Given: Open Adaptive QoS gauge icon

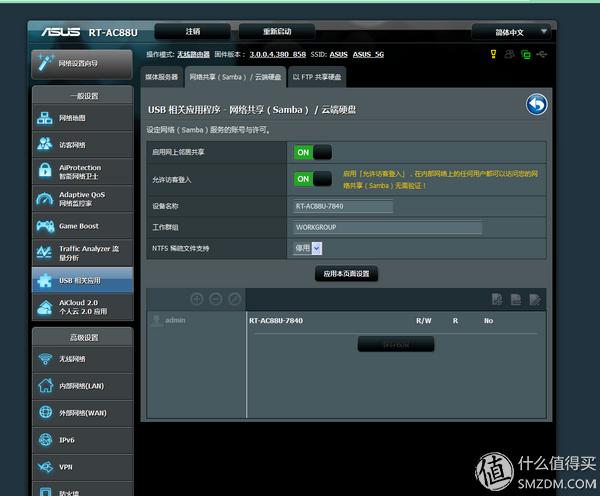Looking at the screenshot, I should point(45,199).
